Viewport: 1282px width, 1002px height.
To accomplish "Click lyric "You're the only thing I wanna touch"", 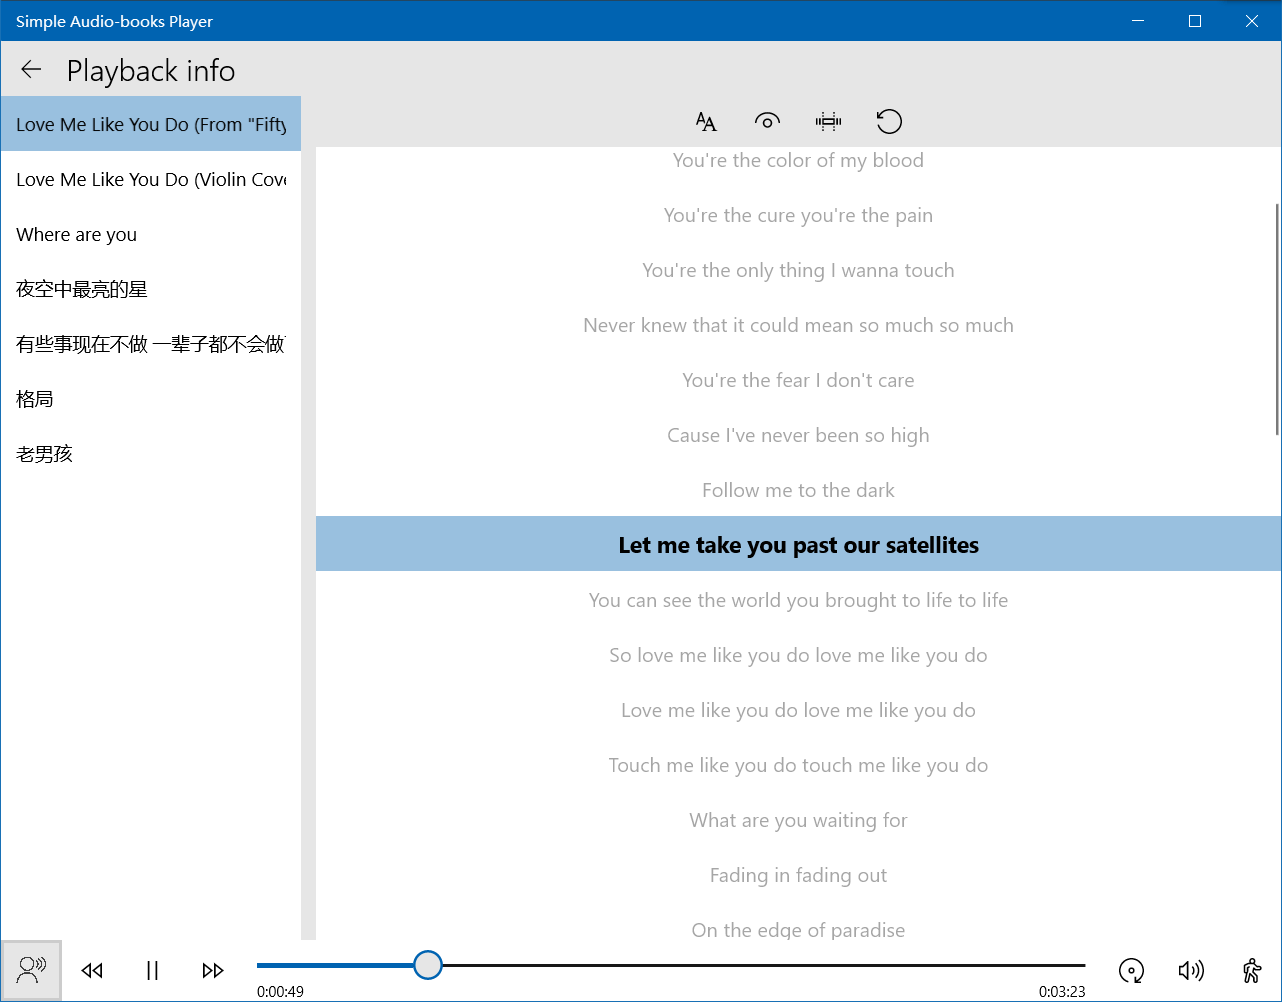I will click(x=798, y=270).
